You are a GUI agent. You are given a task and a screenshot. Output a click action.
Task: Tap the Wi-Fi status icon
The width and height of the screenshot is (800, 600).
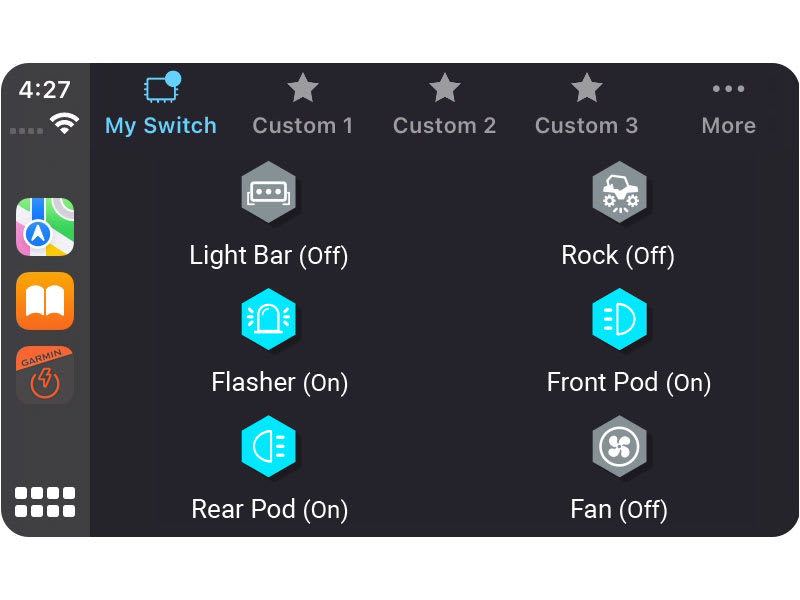(65, 123)
